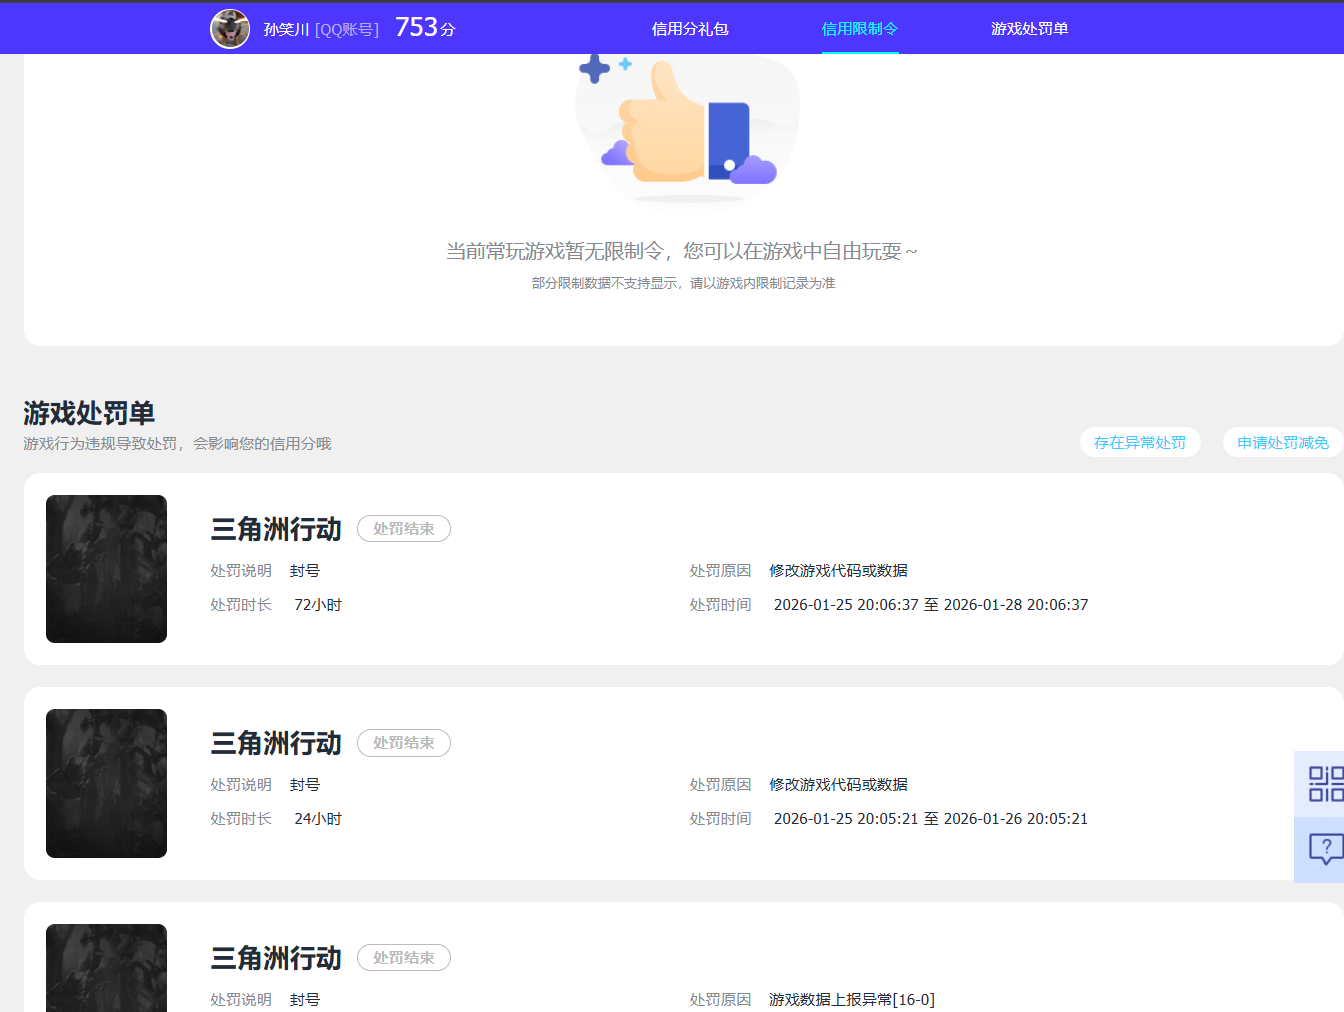This screenshot has height=1012, width=1344.
Task: Open the 修改游戏代码或数据 link on first card
Action: [x=838, y=570]
